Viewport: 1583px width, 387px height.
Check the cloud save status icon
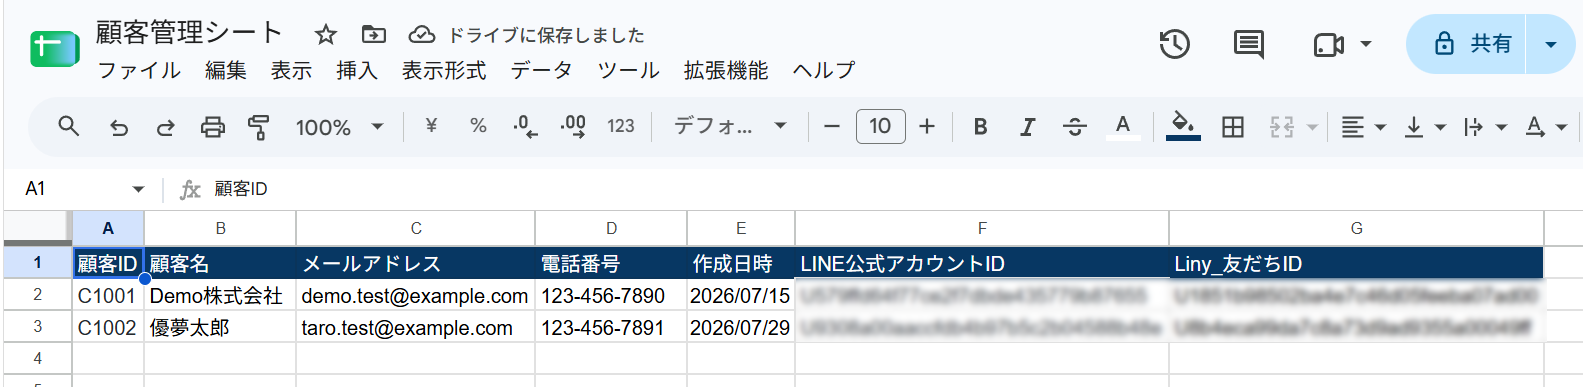pyautogui.click(x=422, y=35)
